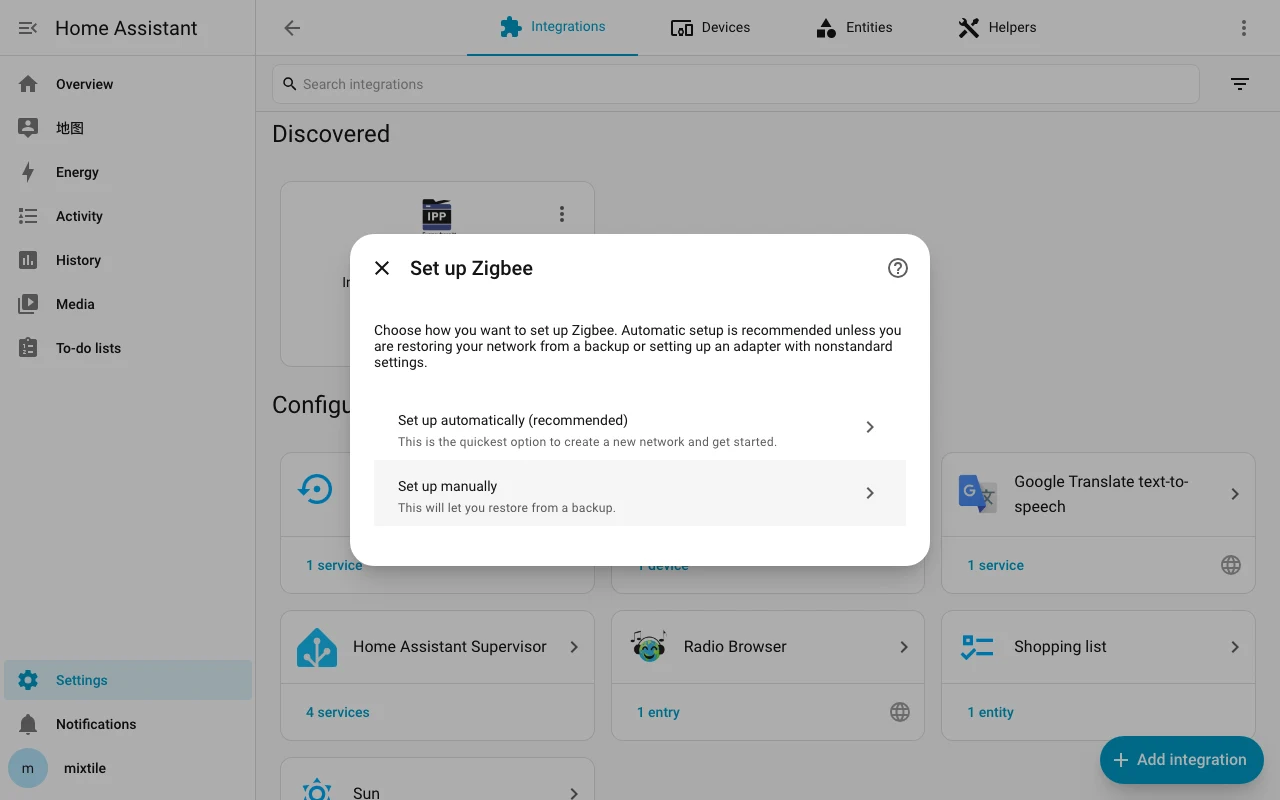Switch to the Entities tab

pyautogui.click(x=854, y=28)
